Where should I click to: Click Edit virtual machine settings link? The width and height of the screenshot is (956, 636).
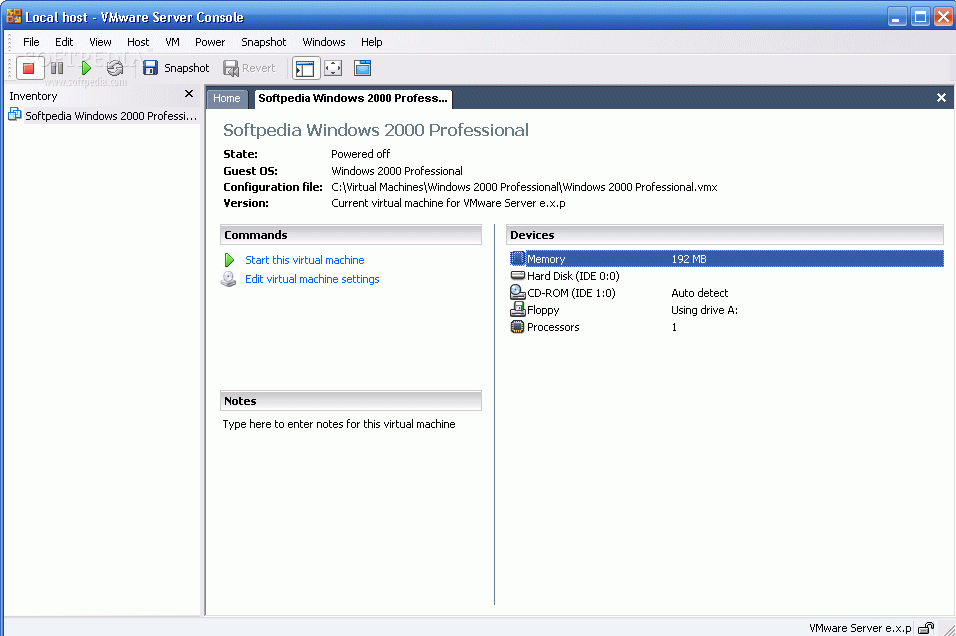(312, 279)
